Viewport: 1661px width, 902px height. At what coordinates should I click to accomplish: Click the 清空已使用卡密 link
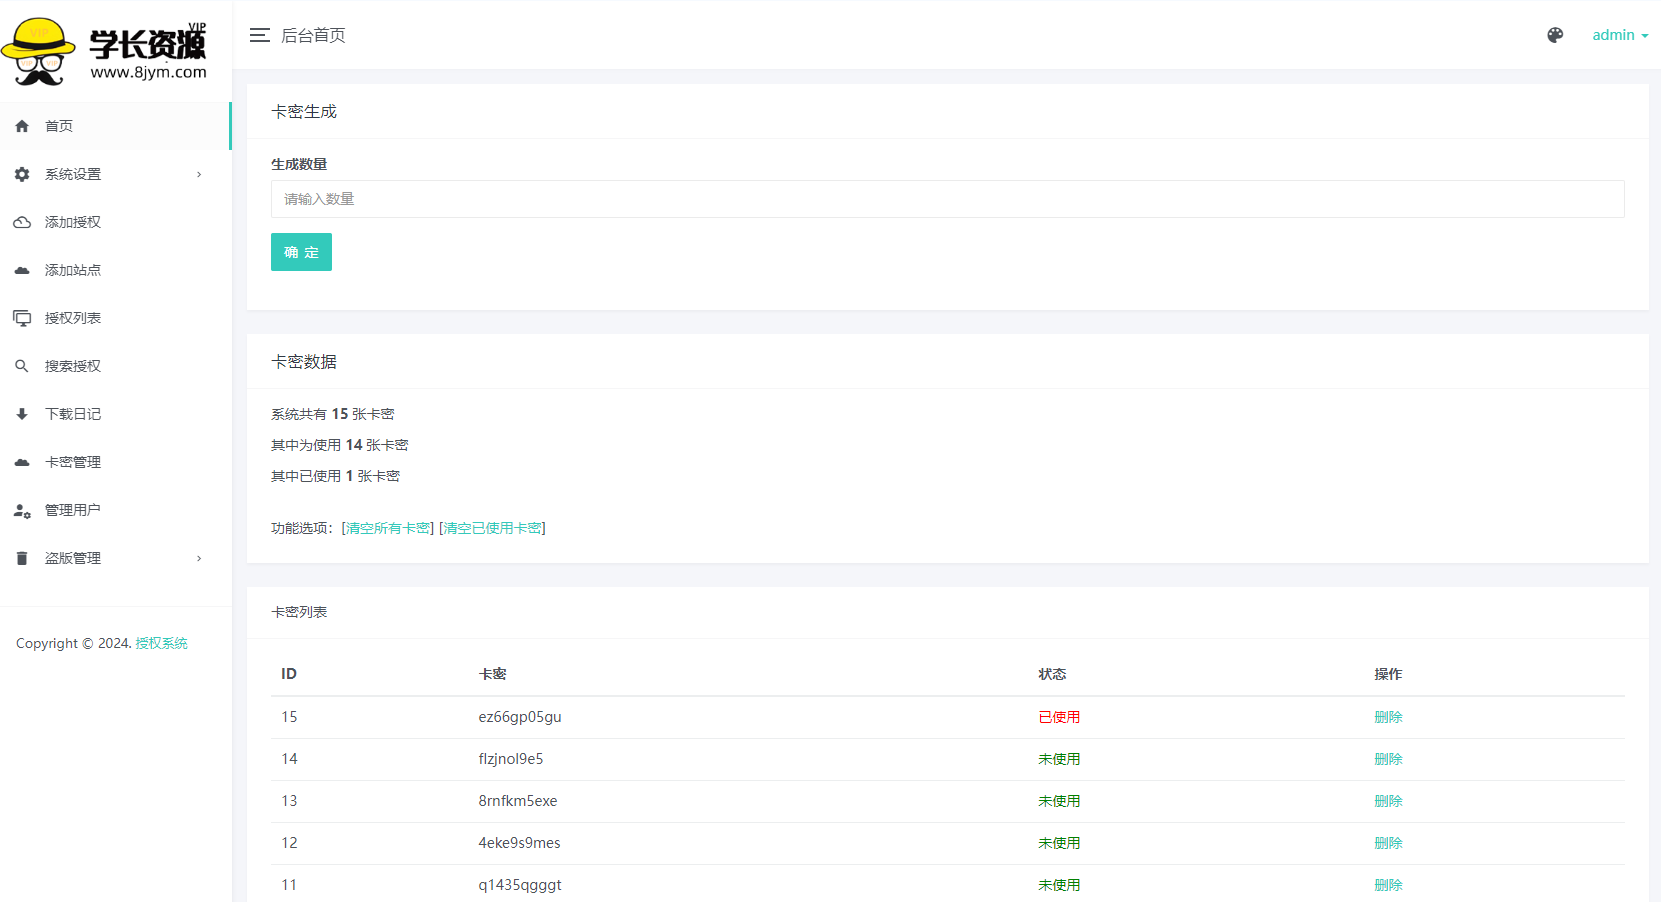click(492, 528)
